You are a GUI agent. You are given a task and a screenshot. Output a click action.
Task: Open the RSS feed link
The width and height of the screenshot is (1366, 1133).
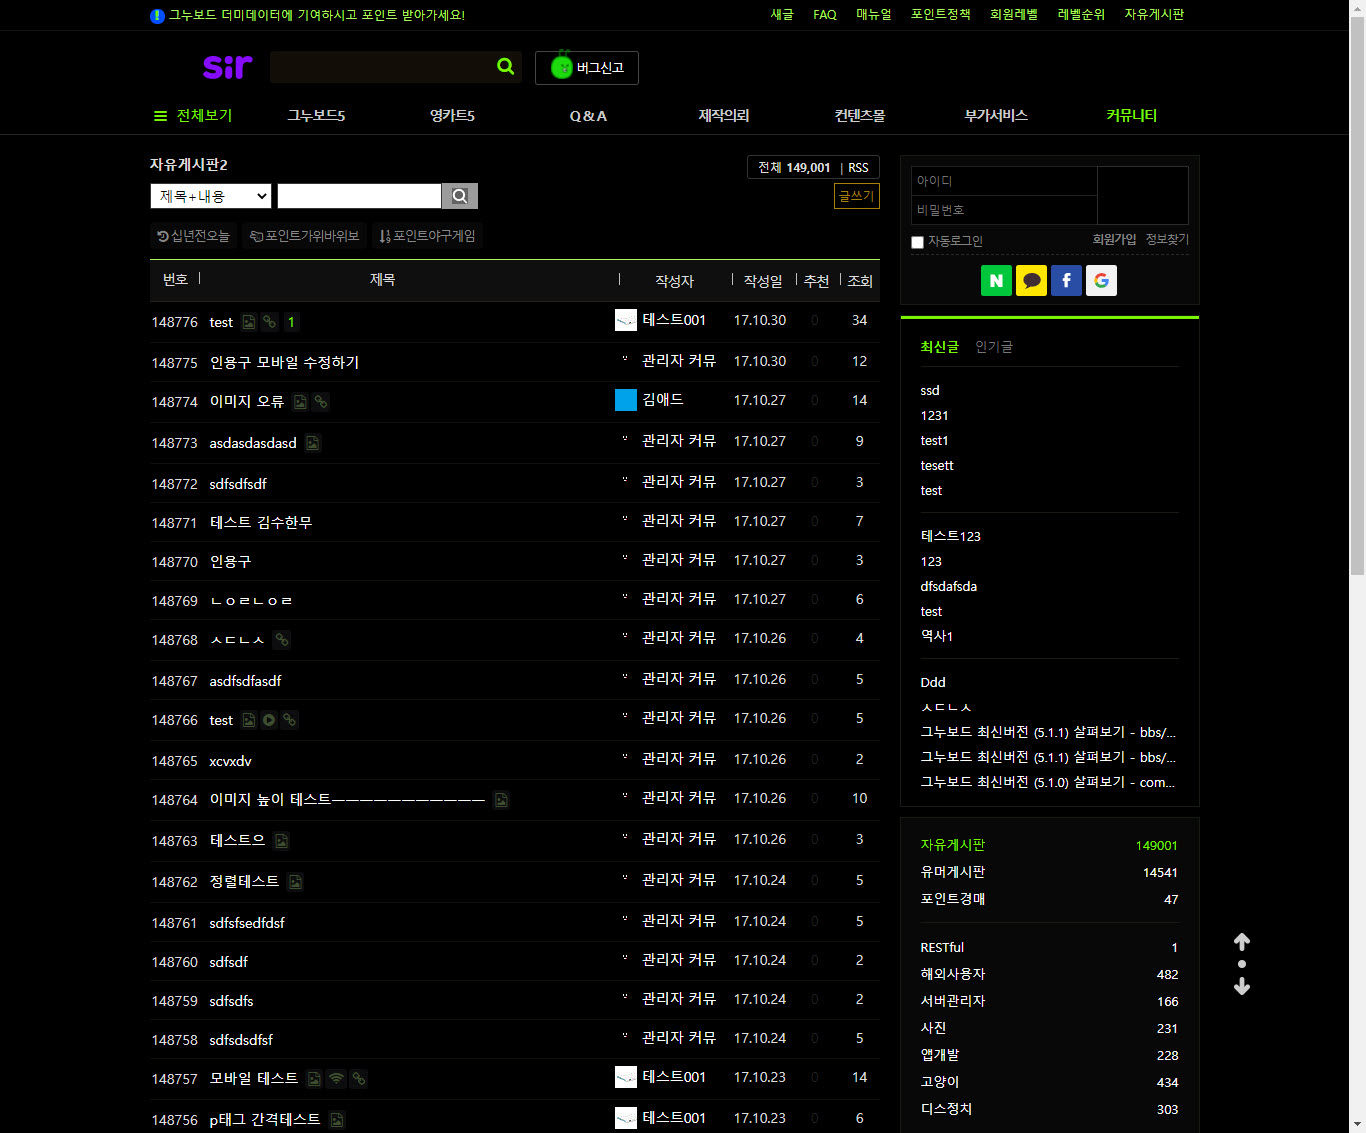[858, 168]
